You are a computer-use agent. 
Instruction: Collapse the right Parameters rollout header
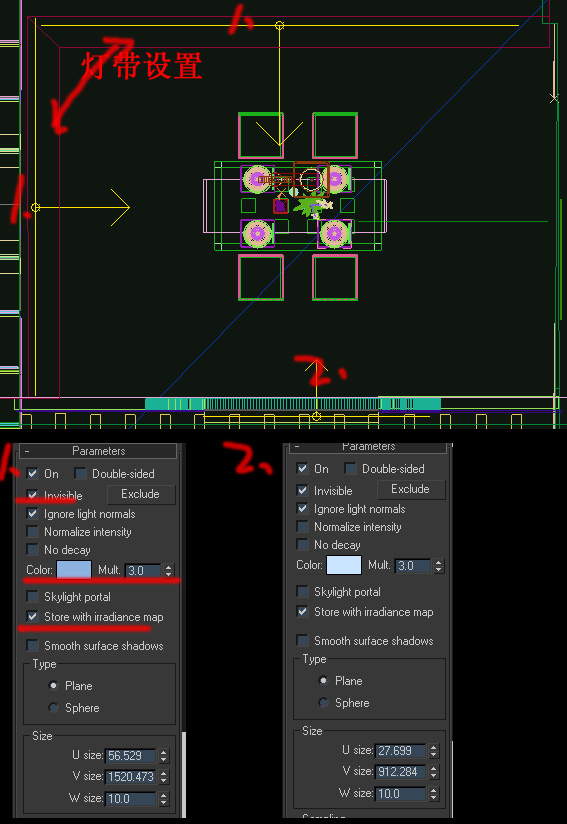369,447
